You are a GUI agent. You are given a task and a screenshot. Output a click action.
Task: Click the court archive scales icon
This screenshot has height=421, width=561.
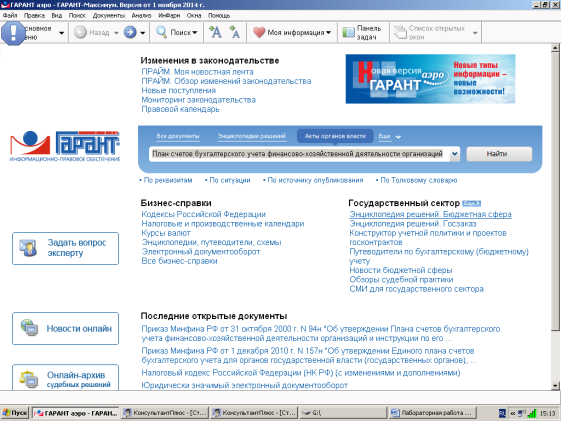coord(29,379)
